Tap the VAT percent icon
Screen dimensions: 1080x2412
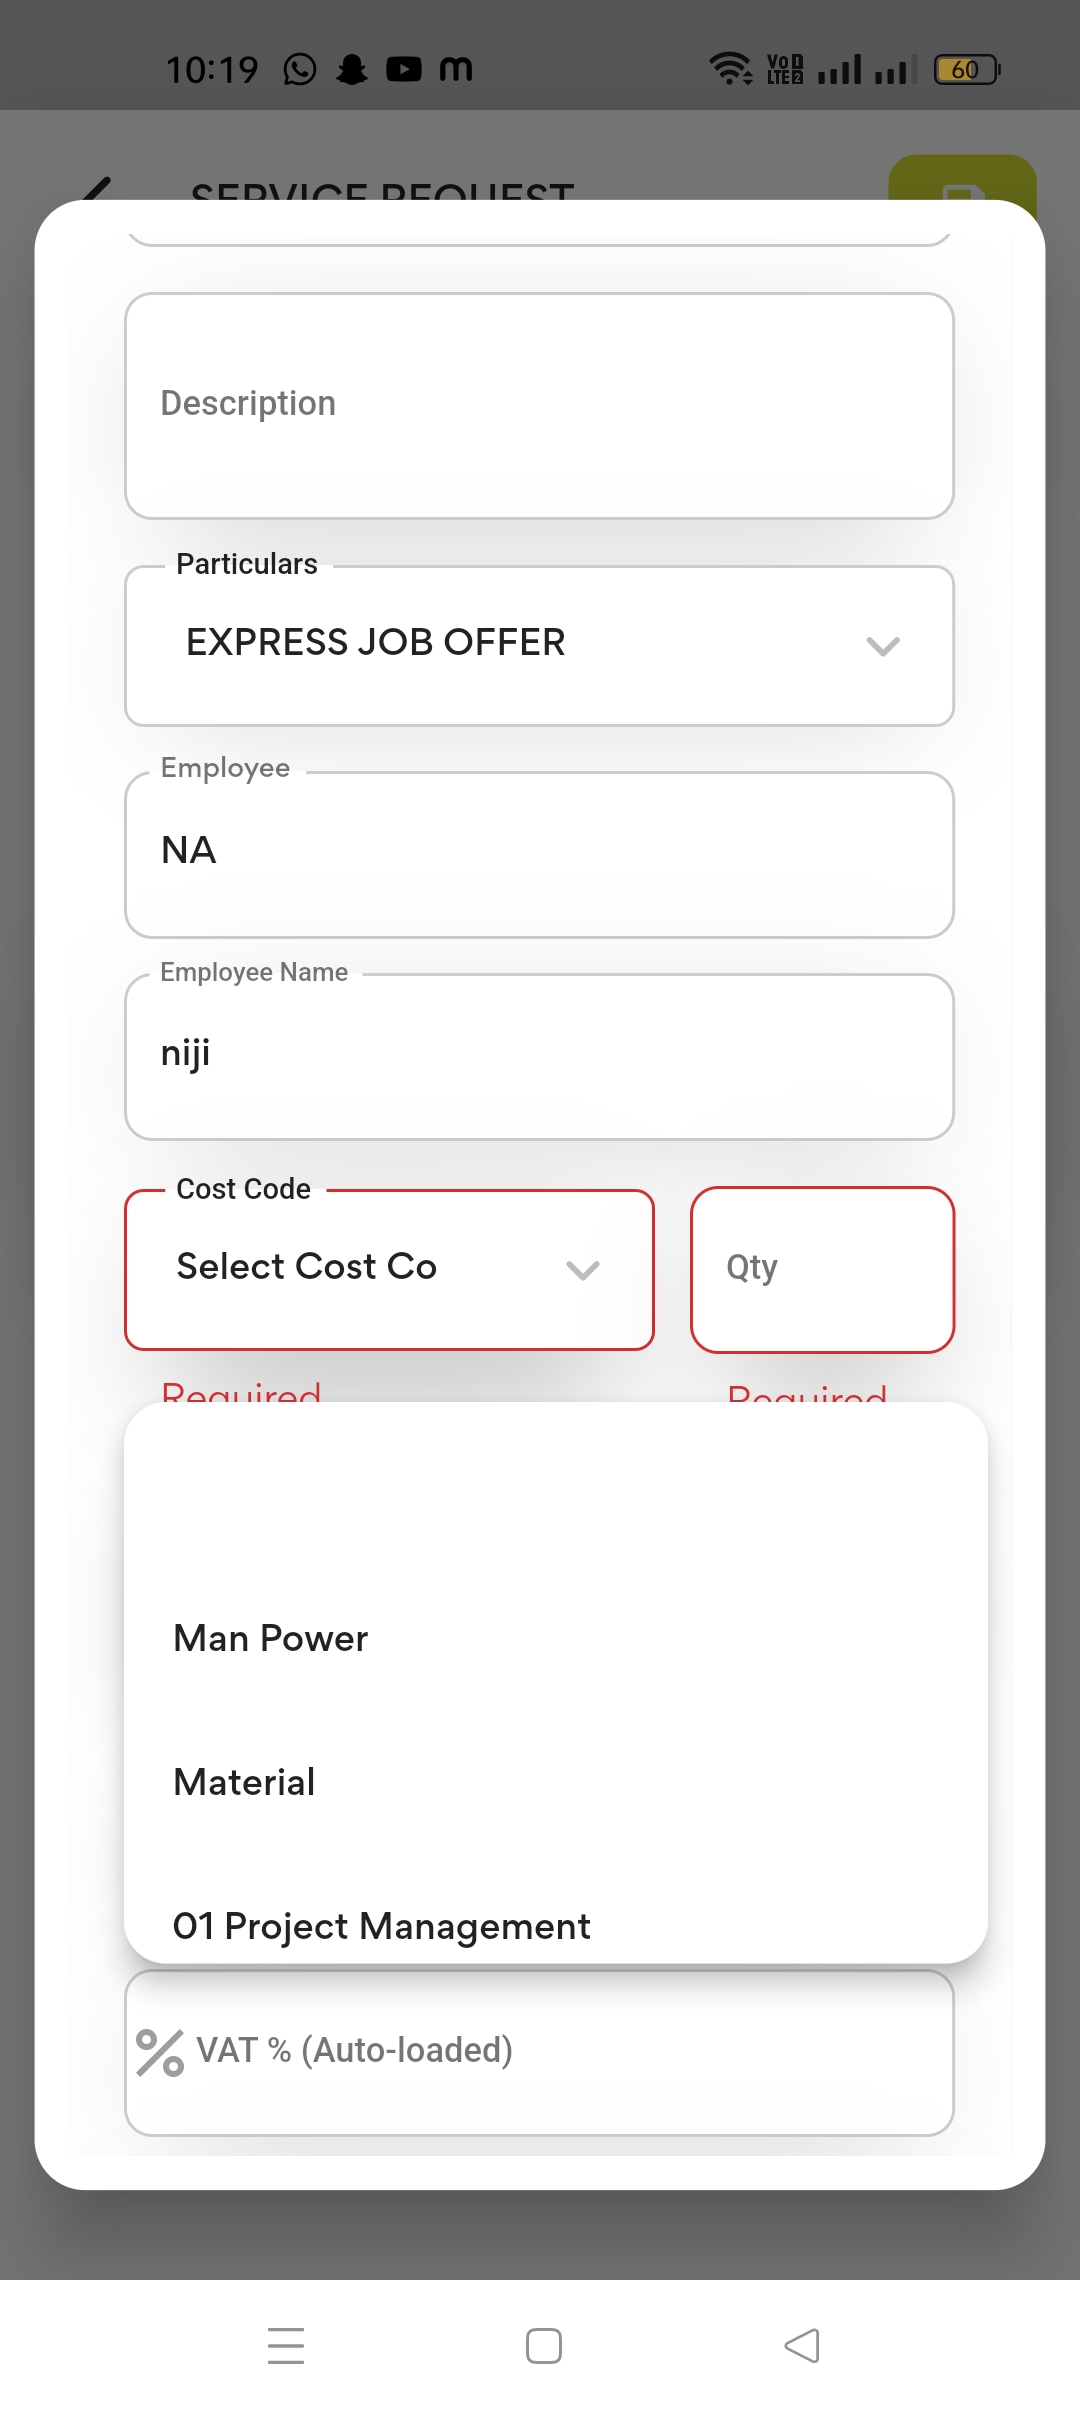[160, 2052]
